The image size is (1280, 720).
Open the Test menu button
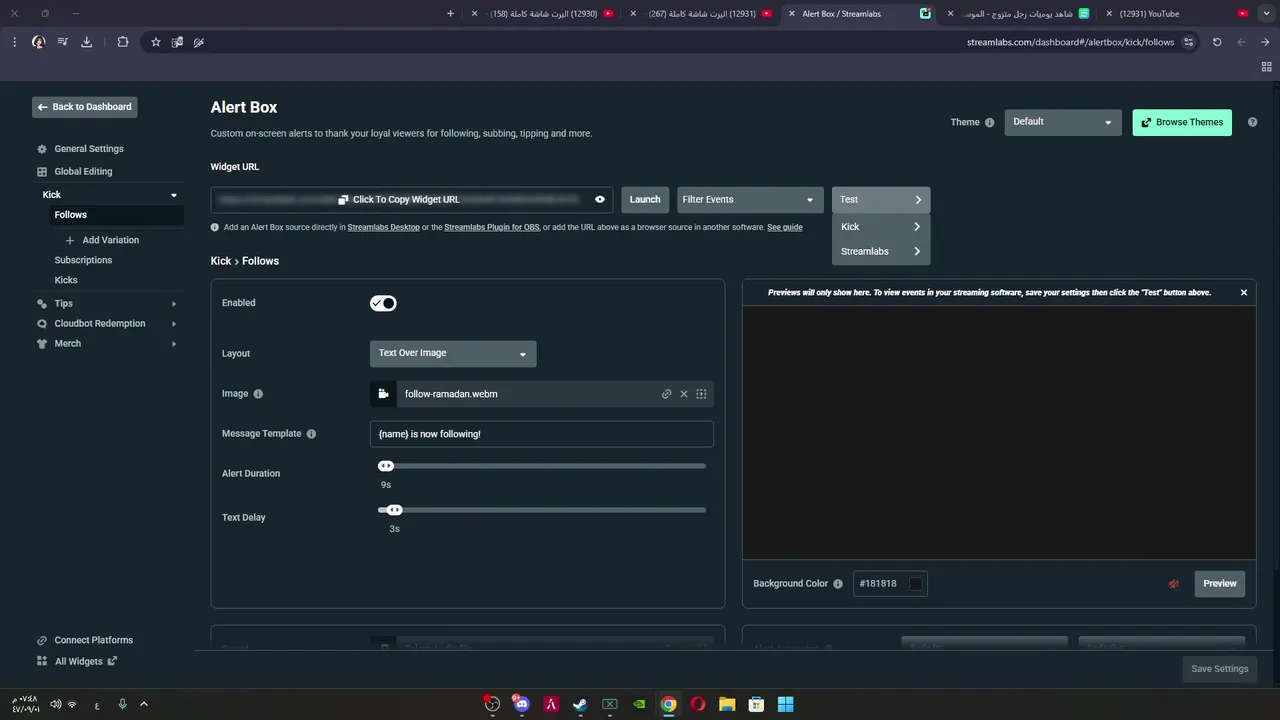881,200
